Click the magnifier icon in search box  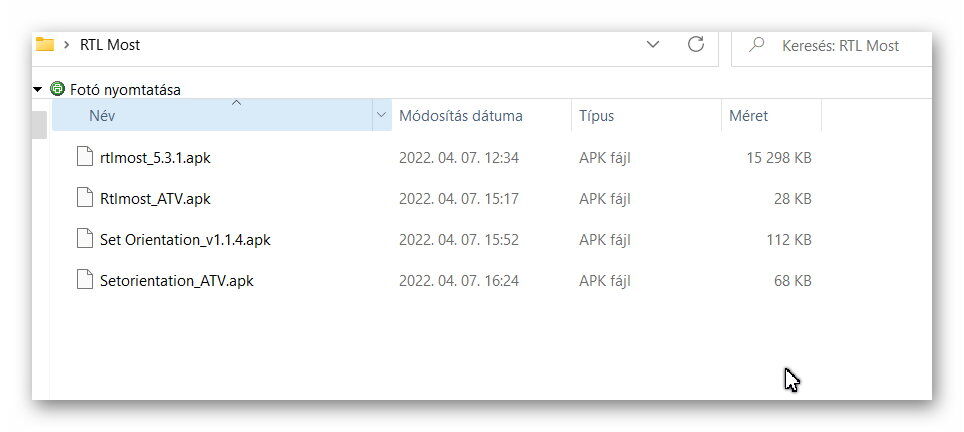tap(757, 44)
